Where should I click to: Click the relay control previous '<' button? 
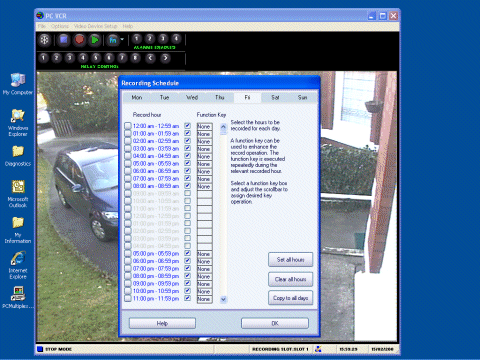click(151, 58)
